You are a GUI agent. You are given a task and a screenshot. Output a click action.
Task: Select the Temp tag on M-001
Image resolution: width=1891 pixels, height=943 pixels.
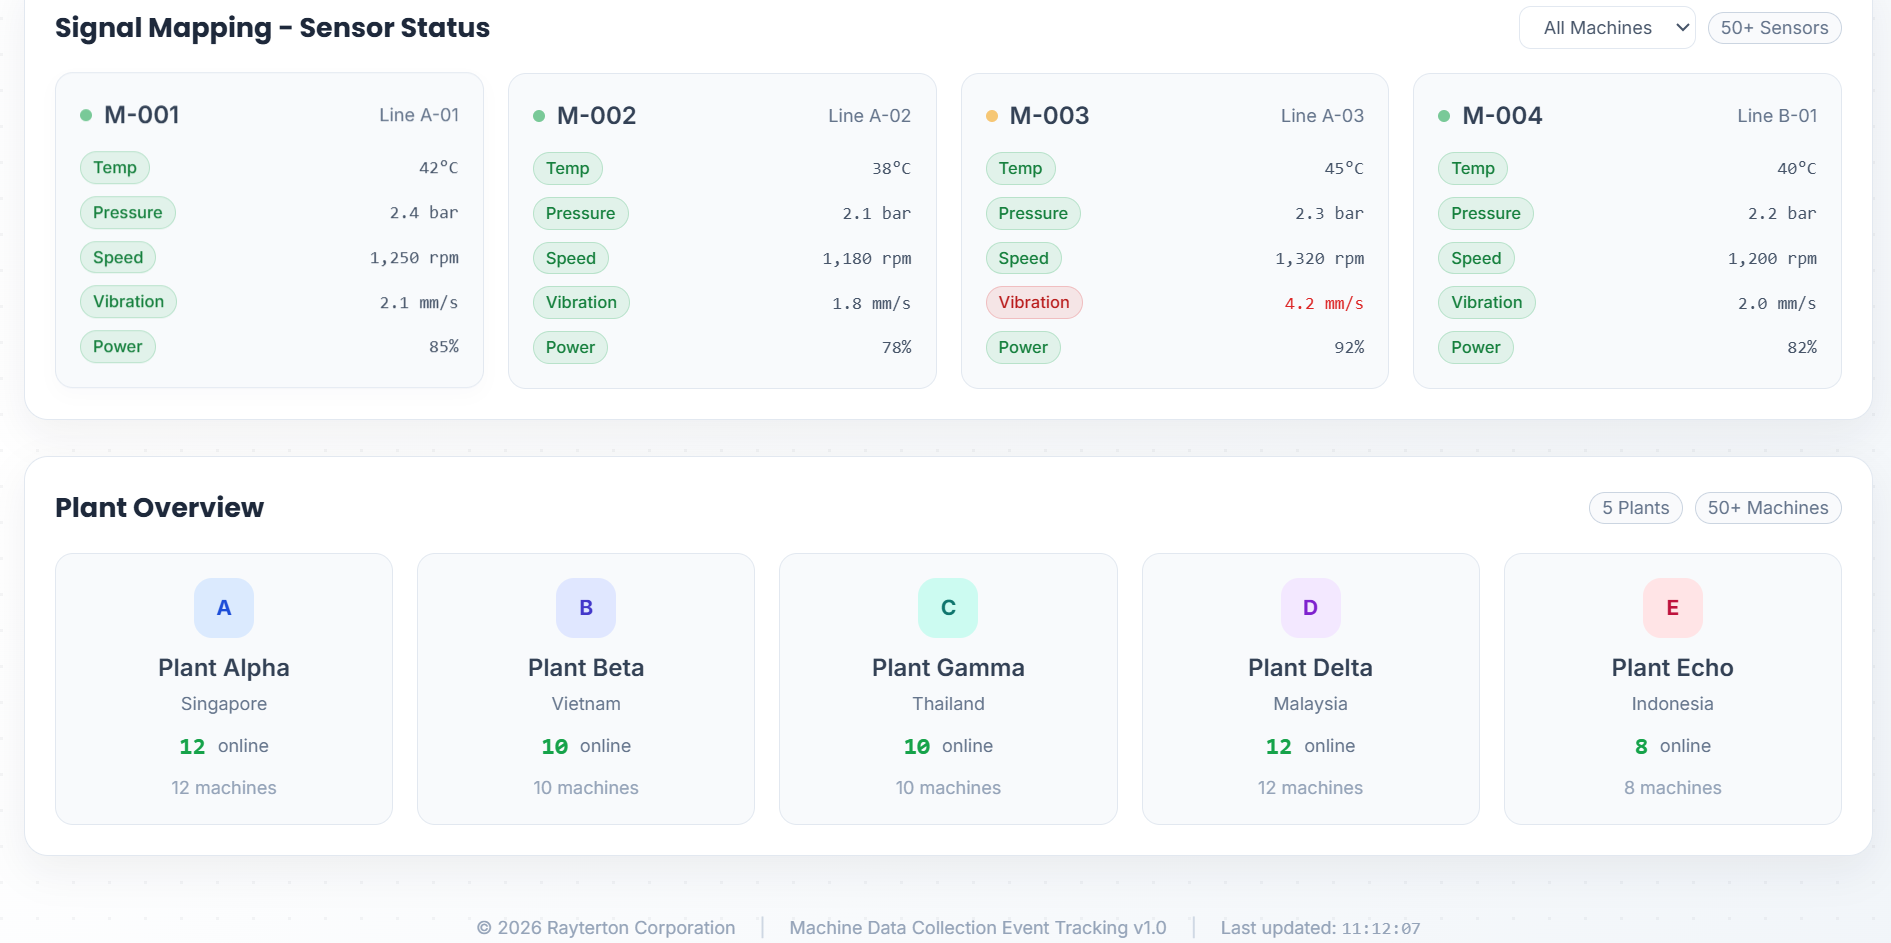115,168
